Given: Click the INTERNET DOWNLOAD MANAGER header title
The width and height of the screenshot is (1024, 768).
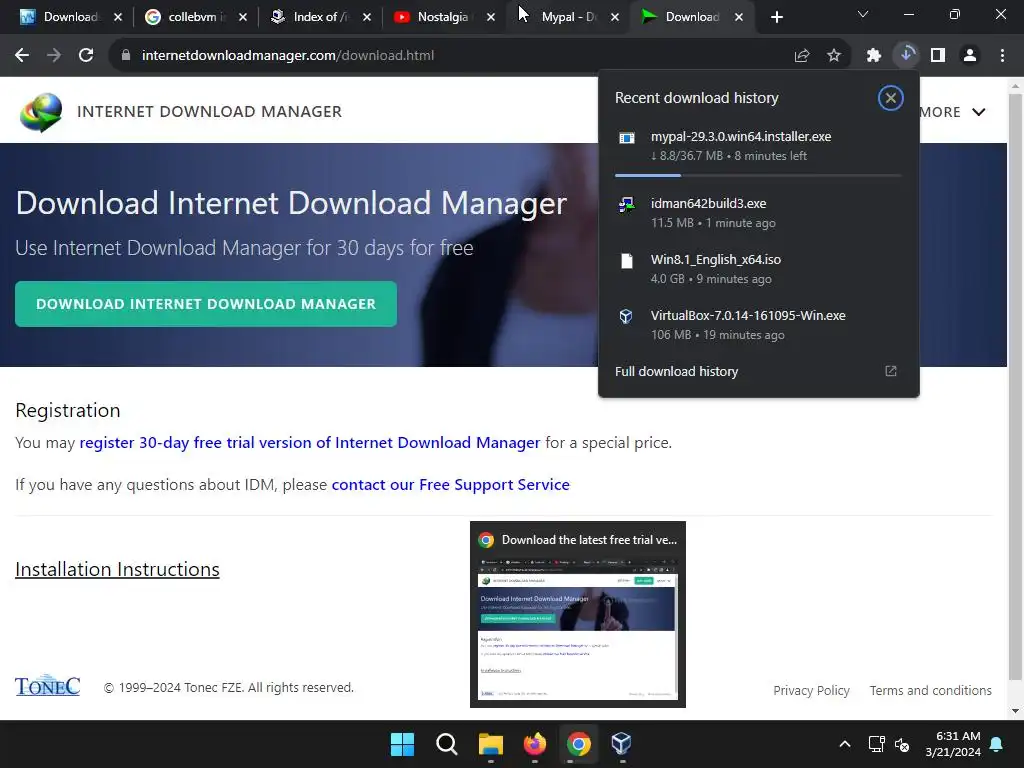Looking at the screenshot, I should (x=210, y=112).
